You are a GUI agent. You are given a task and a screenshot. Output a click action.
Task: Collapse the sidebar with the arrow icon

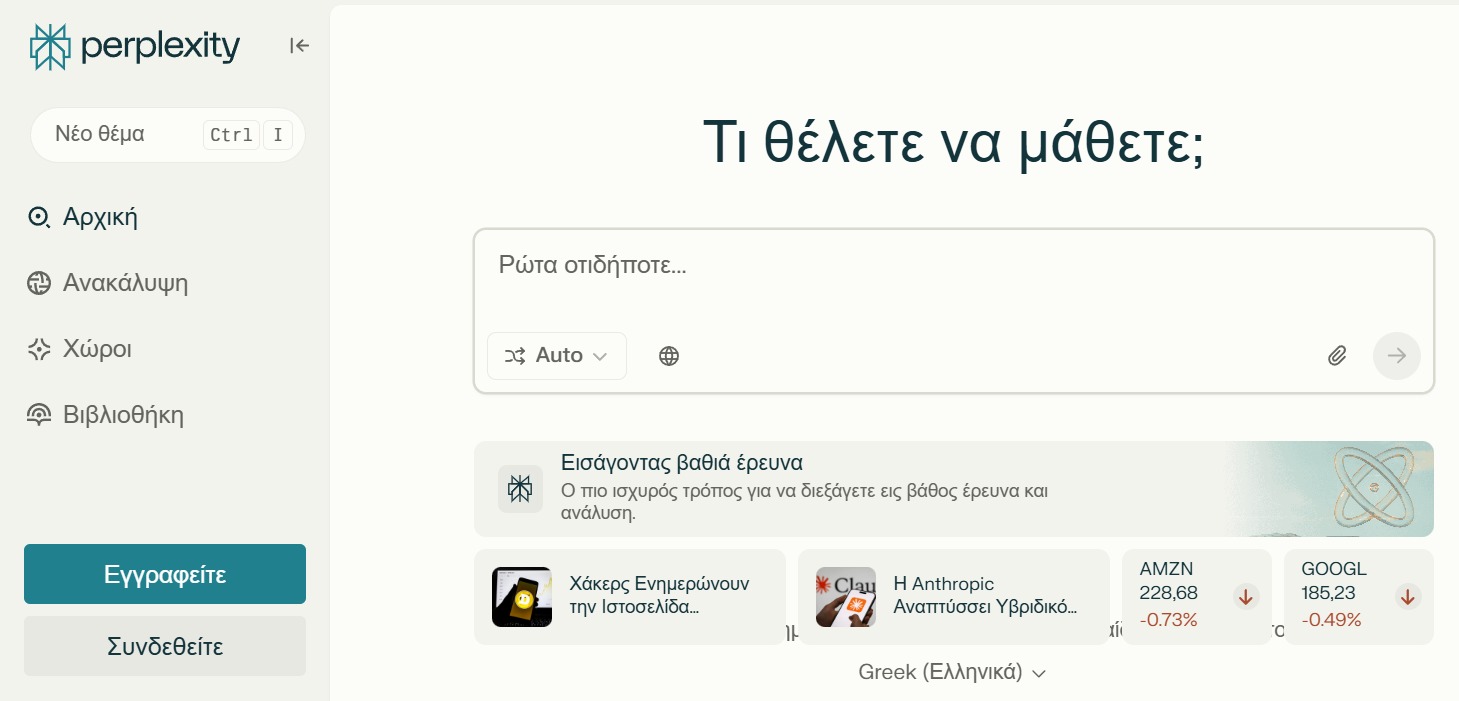299,45
